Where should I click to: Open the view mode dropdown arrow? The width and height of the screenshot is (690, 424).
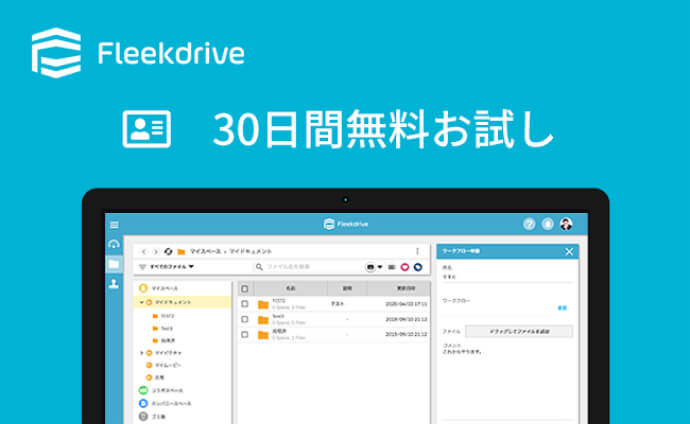(380, 267)
